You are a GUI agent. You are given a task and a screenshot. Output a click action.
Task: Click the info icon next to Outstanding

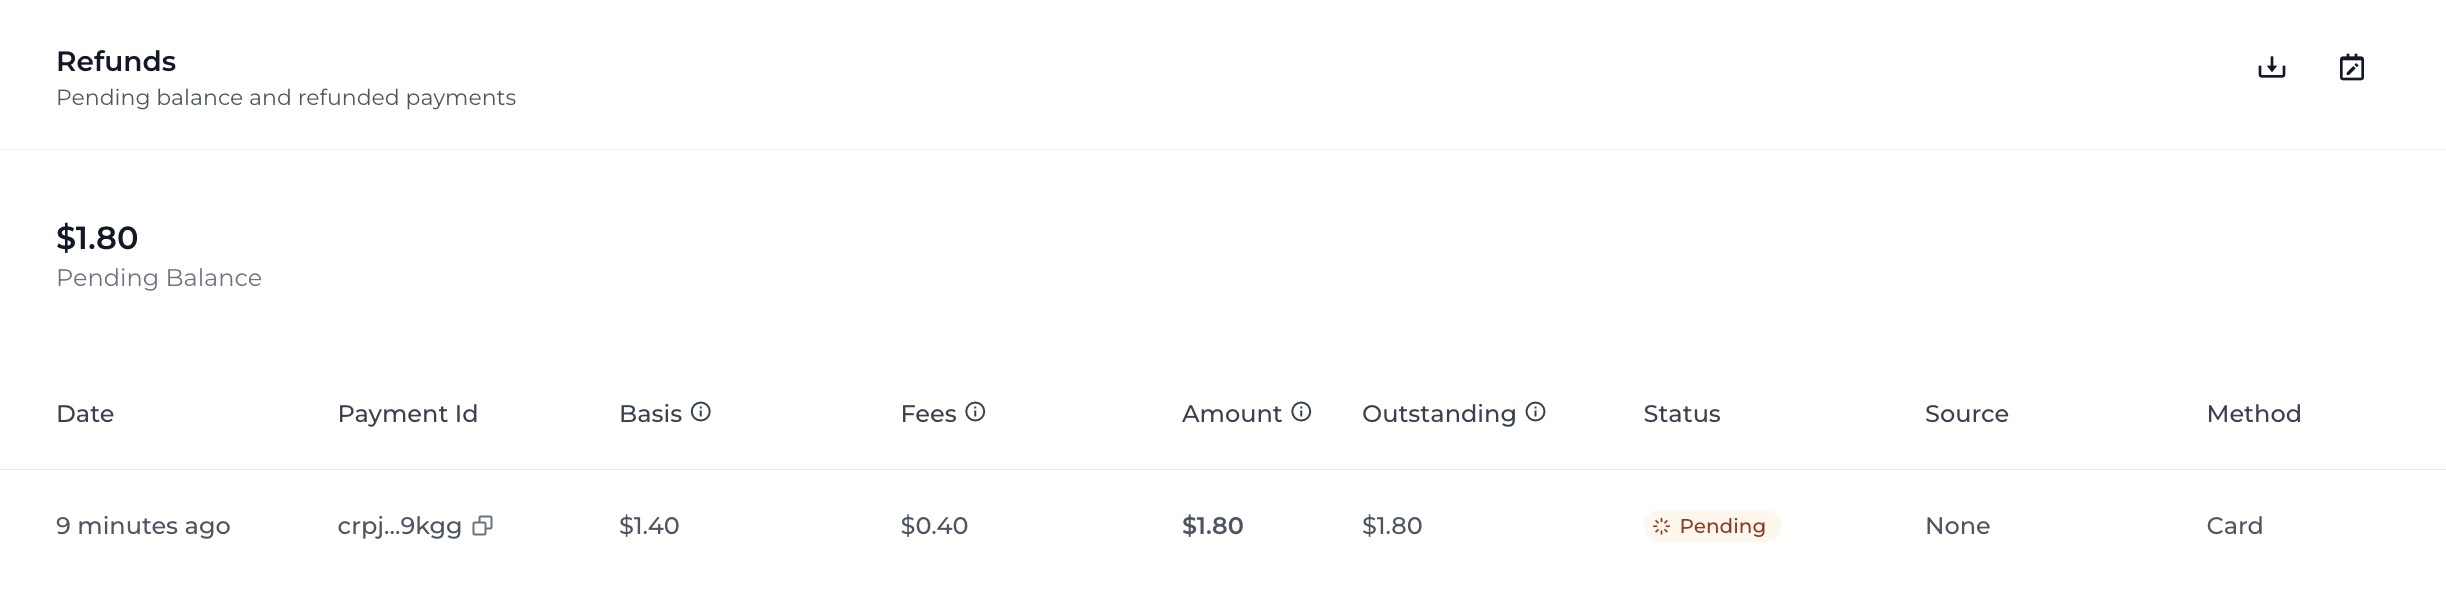pyautogui.click(x=1535, y=411)
